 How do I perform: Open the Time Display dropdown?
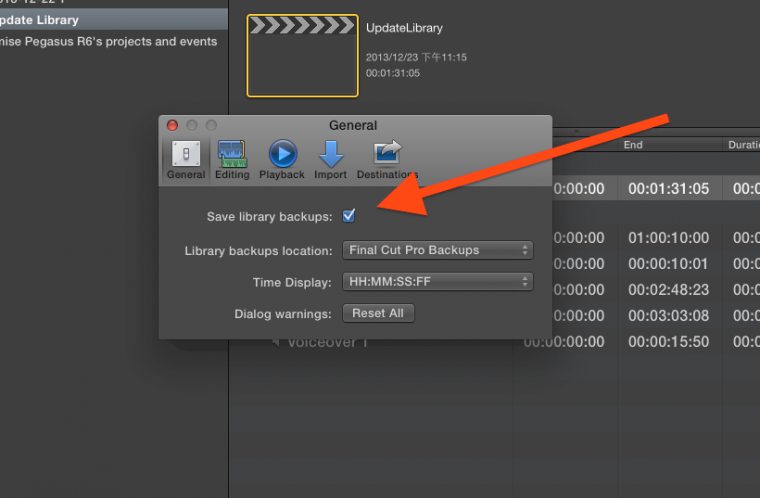438,282
